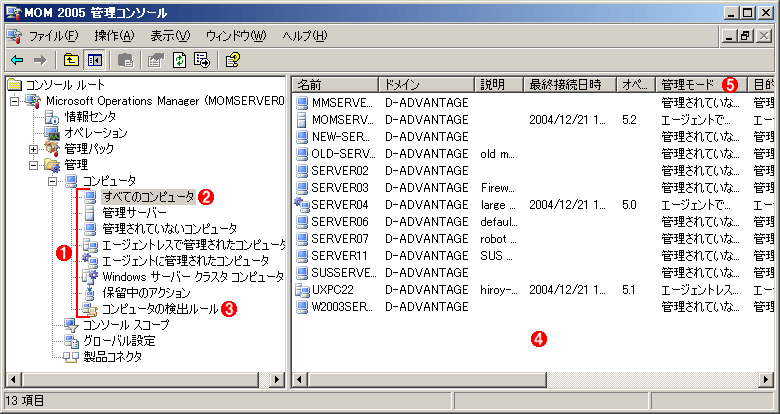Open the ヘルプ(H) menu
This screenshot has width=780, height=414.
click(x=305, y=36)
